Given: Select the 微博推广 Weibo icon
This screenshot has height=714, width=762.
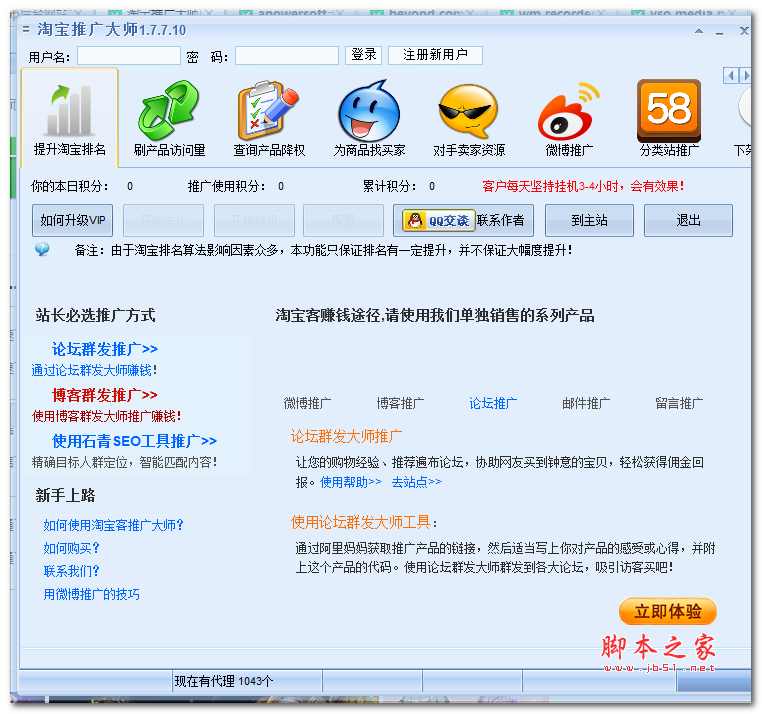Looking at the screenshot, I should coord(569,111).
